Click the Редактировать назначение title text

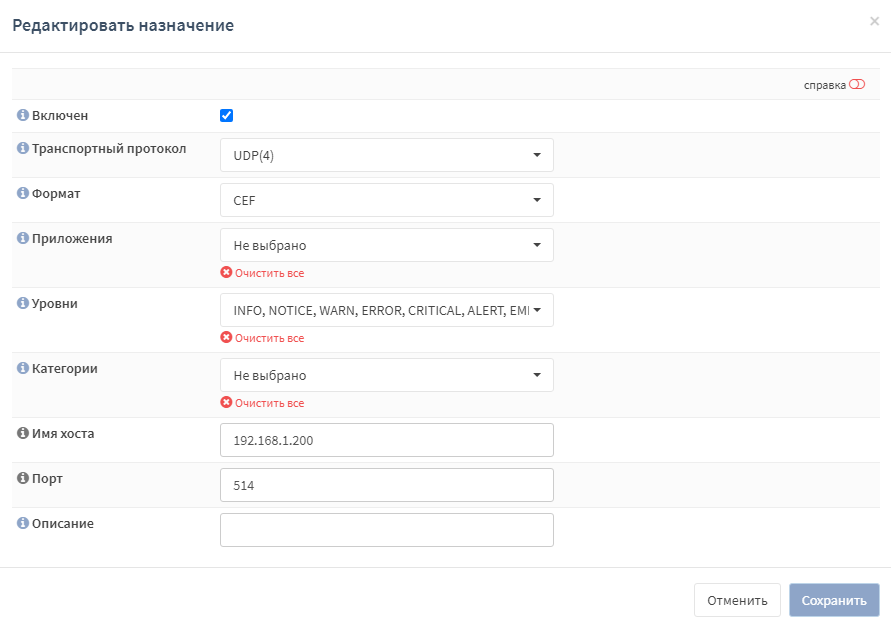pyautogui.click(x=123, y=26)
